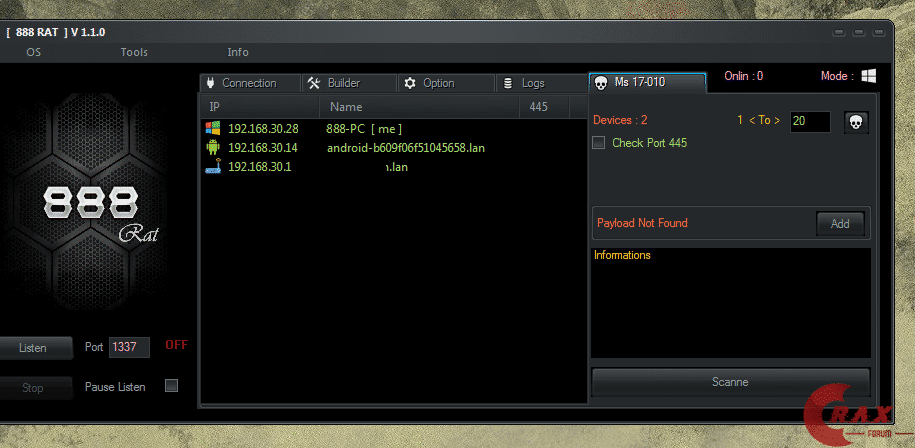Screen dimensions: 915x448
Task: Click the Windows logo next to Mode
Action: [x=869, y=76]
